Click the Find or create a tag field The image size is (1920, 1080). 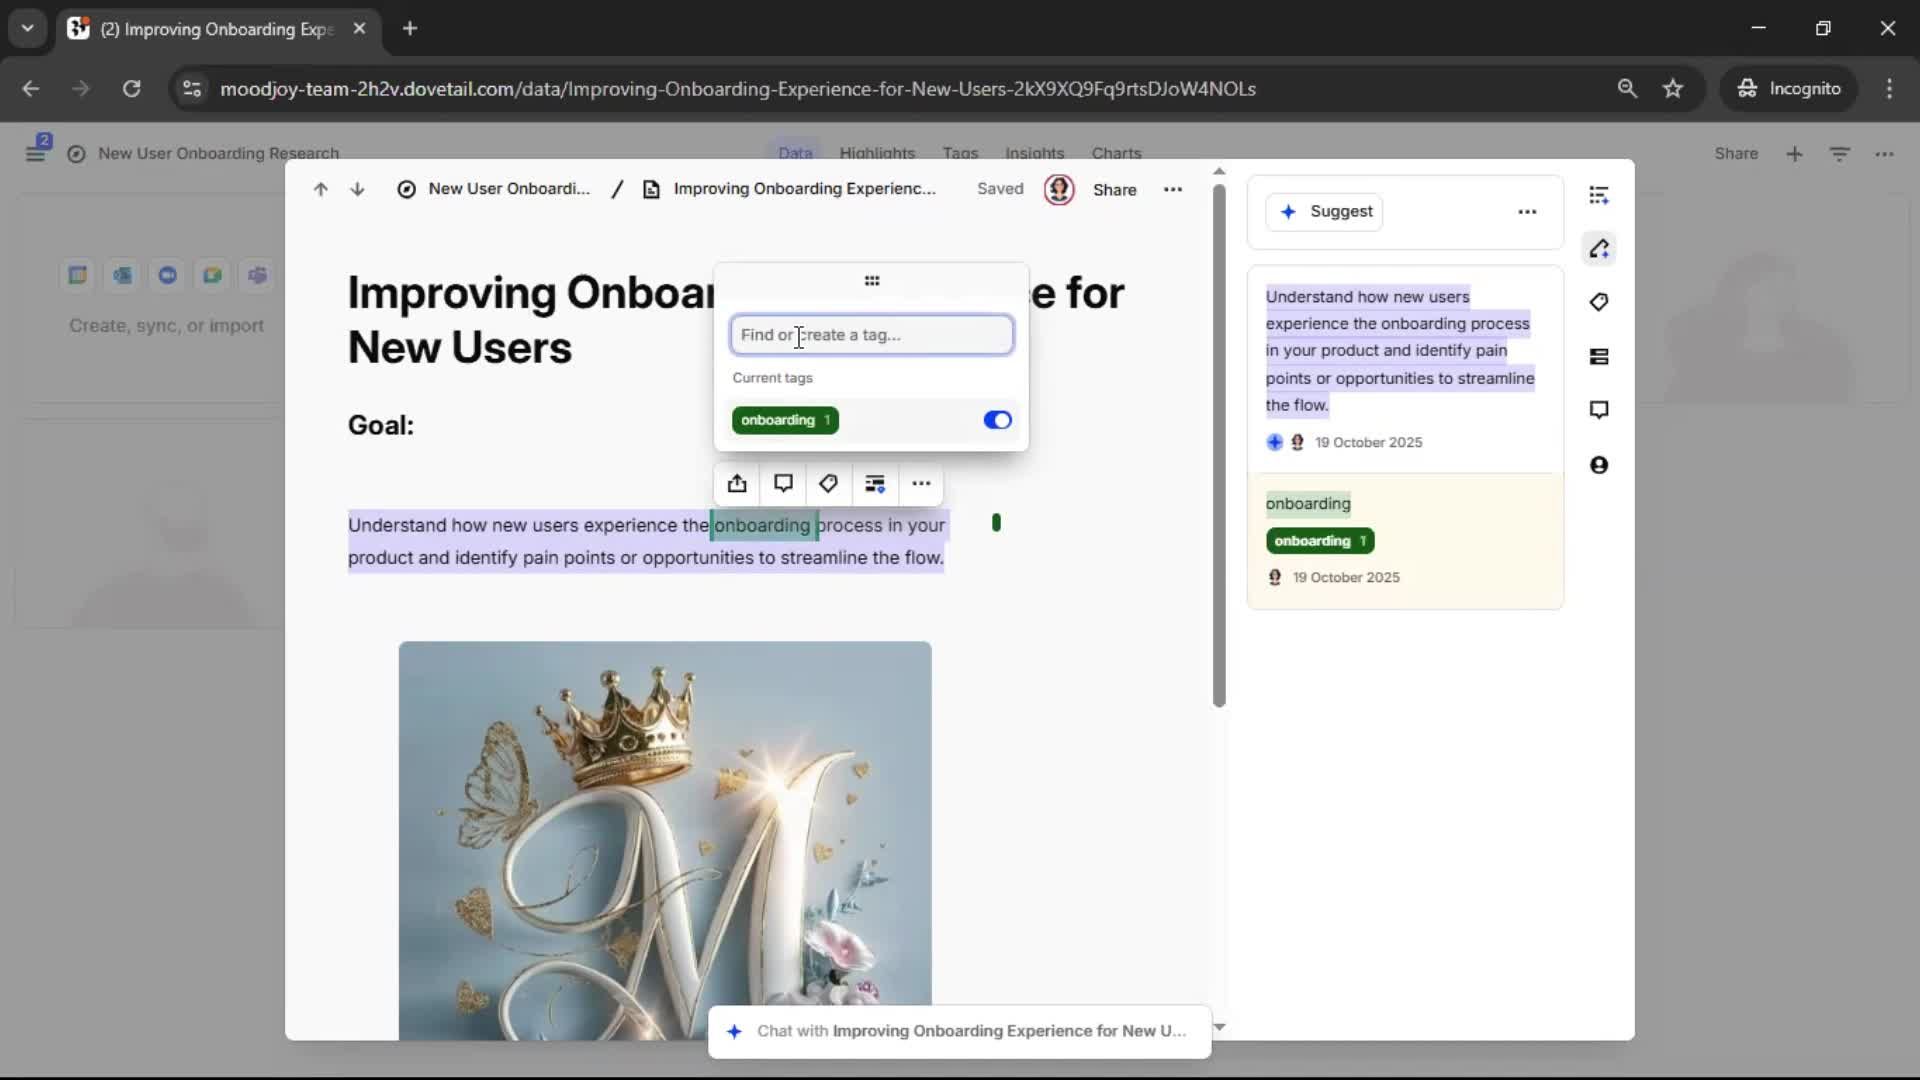point(871,335)
